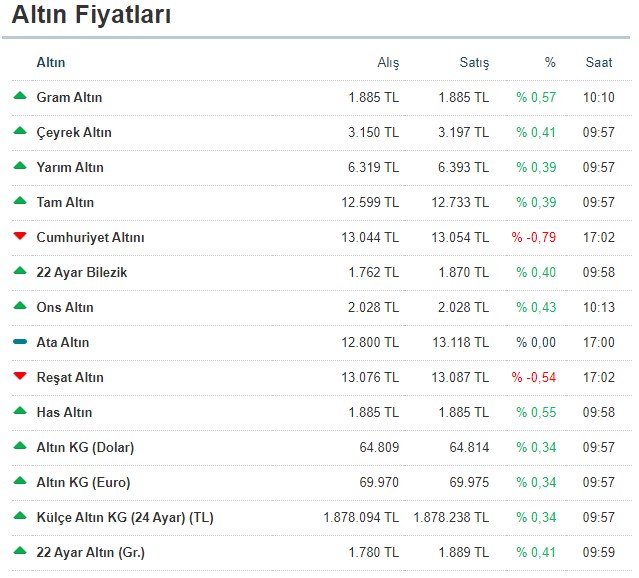Click the green arrow next to Ons Altın
This screenshot has width=639, height=578.
coord(20,306)
